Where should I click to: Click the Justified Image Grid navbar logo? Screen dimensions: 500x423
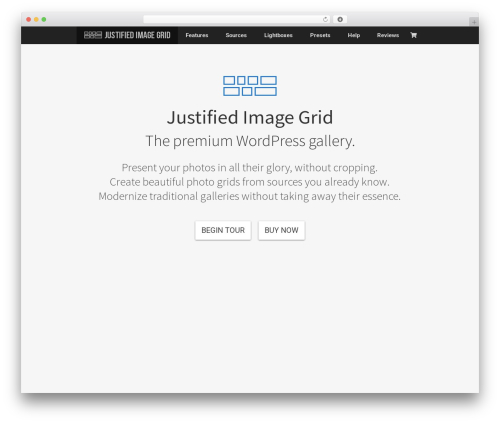pos(127,35)
